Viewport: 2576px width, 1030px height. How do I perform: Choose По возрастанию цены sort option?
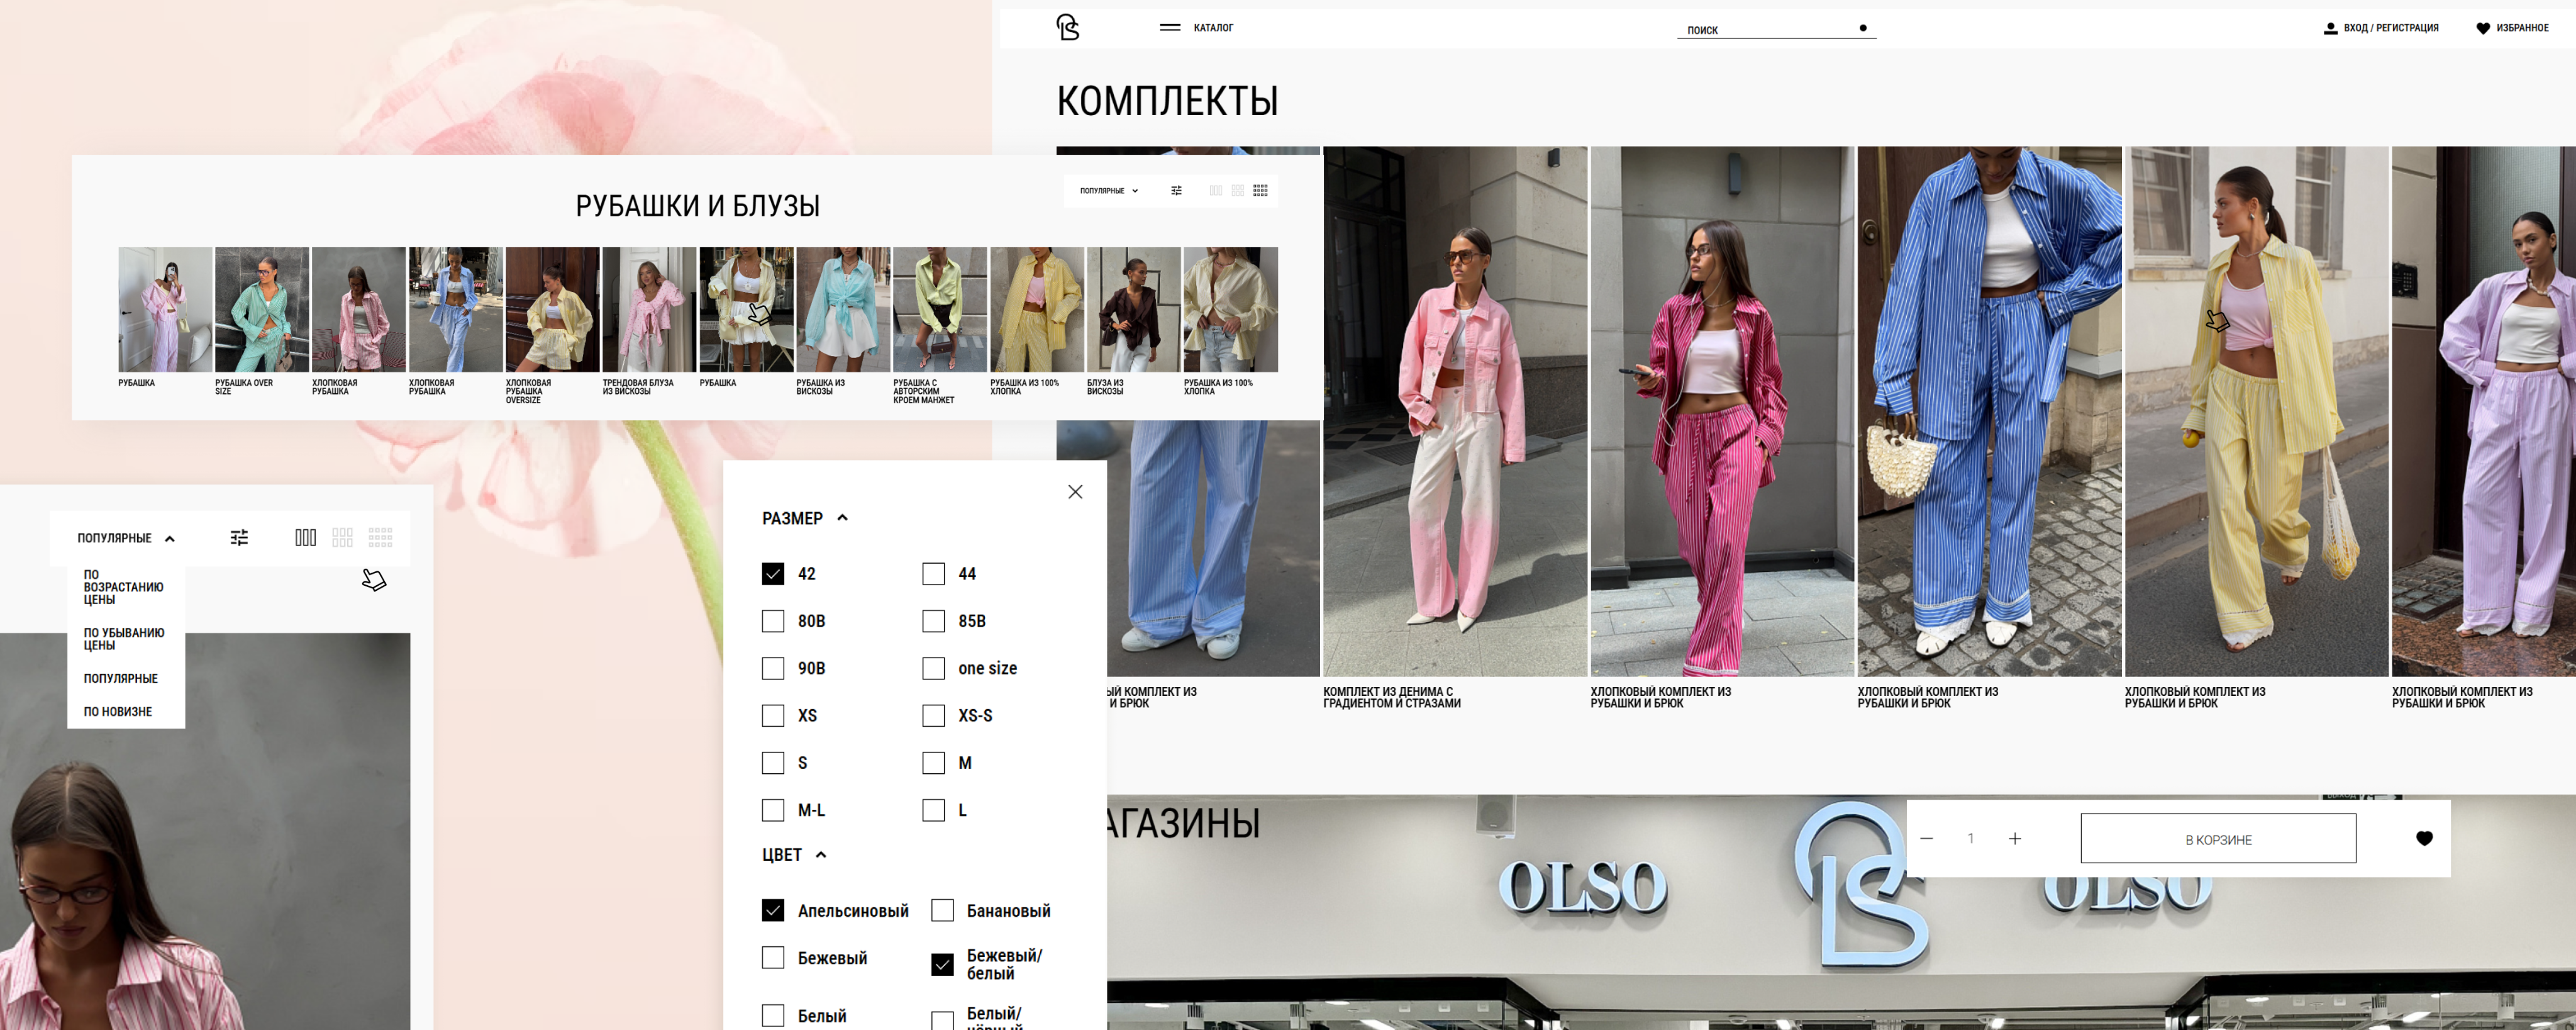pos(123,587)
